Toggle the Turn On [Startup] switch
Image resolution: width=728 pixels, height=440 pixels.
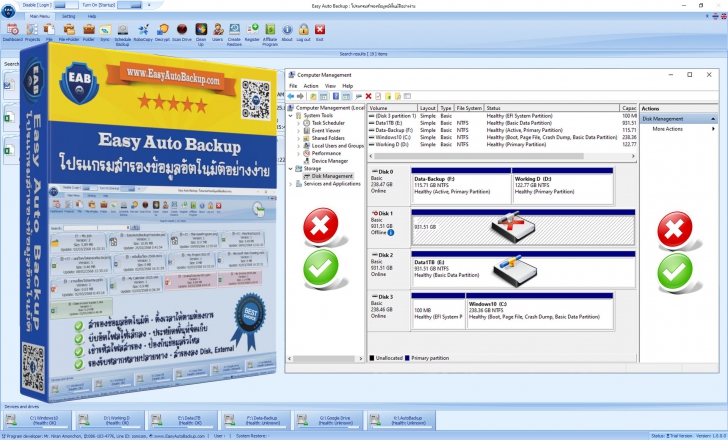click(129, 5)
